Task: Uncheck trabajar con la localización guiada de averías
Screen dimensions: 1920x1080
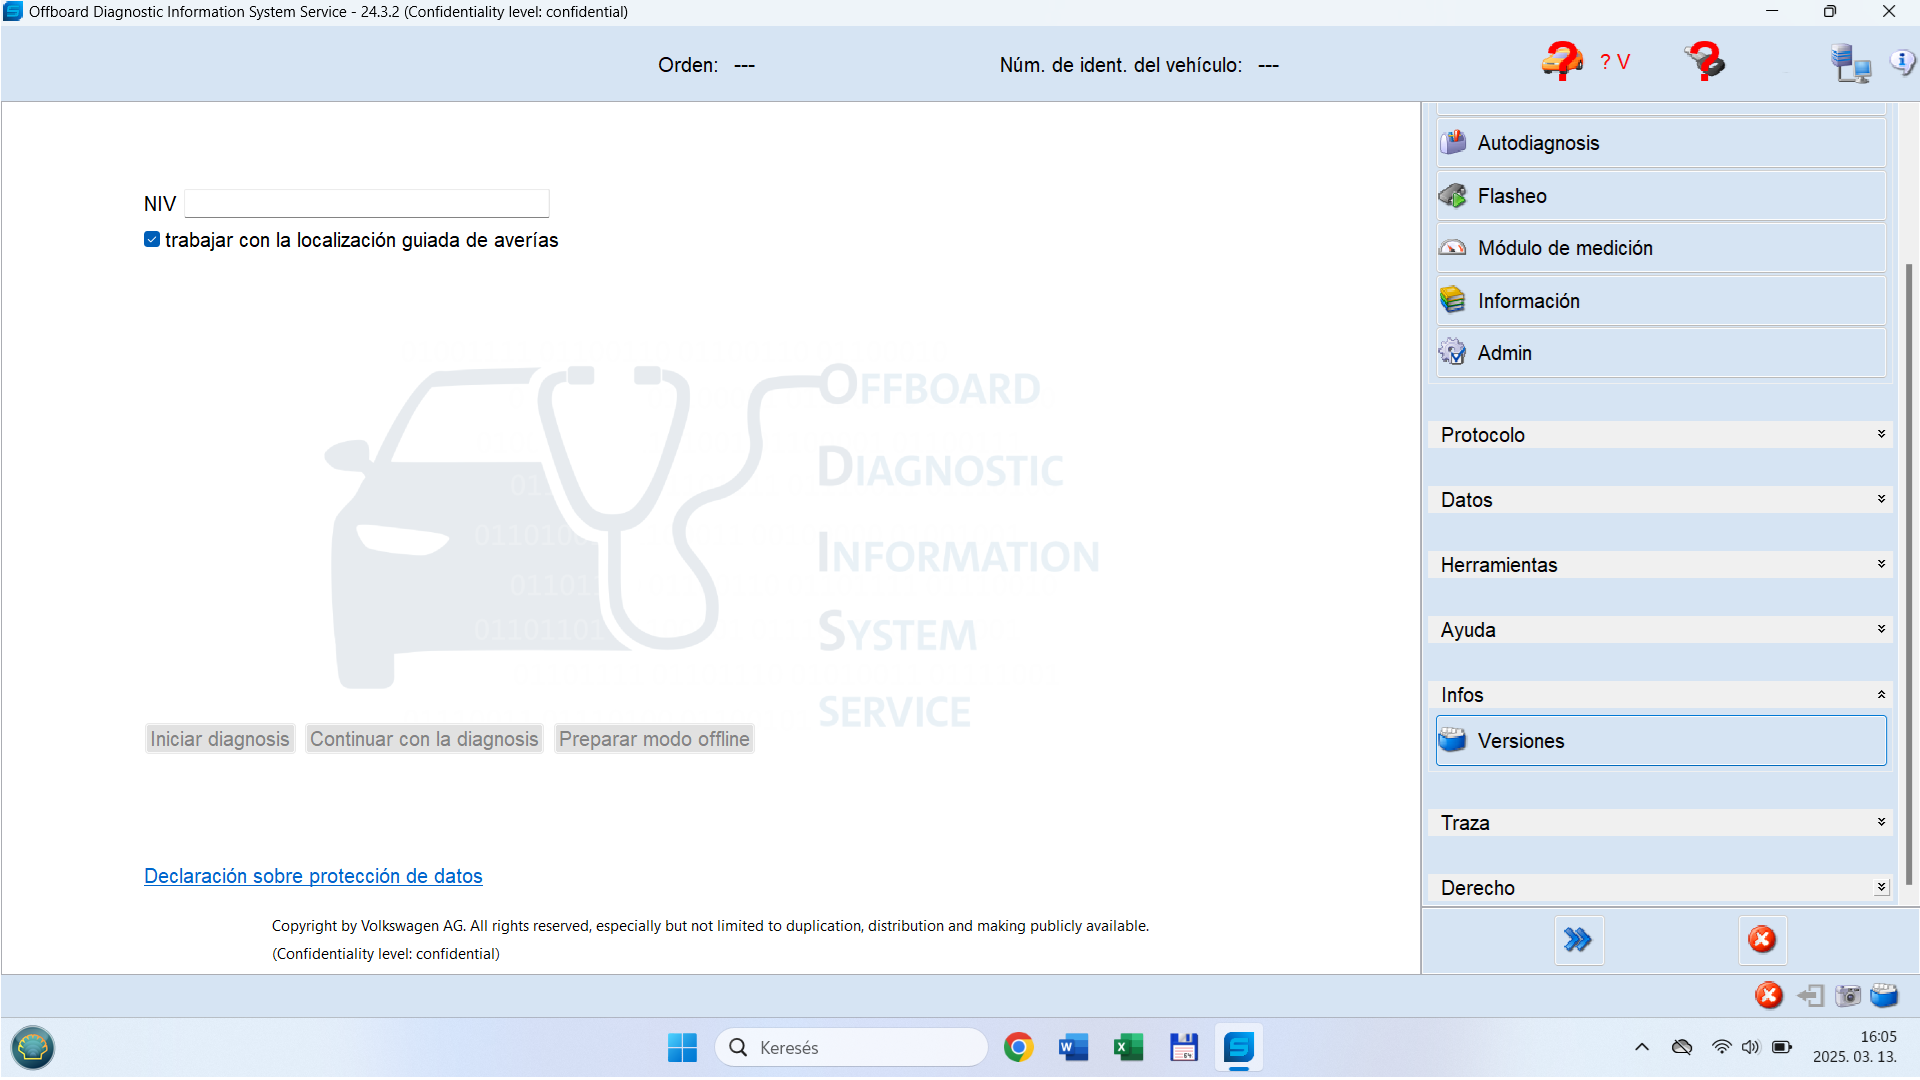Action: click(x=152, y=240)
